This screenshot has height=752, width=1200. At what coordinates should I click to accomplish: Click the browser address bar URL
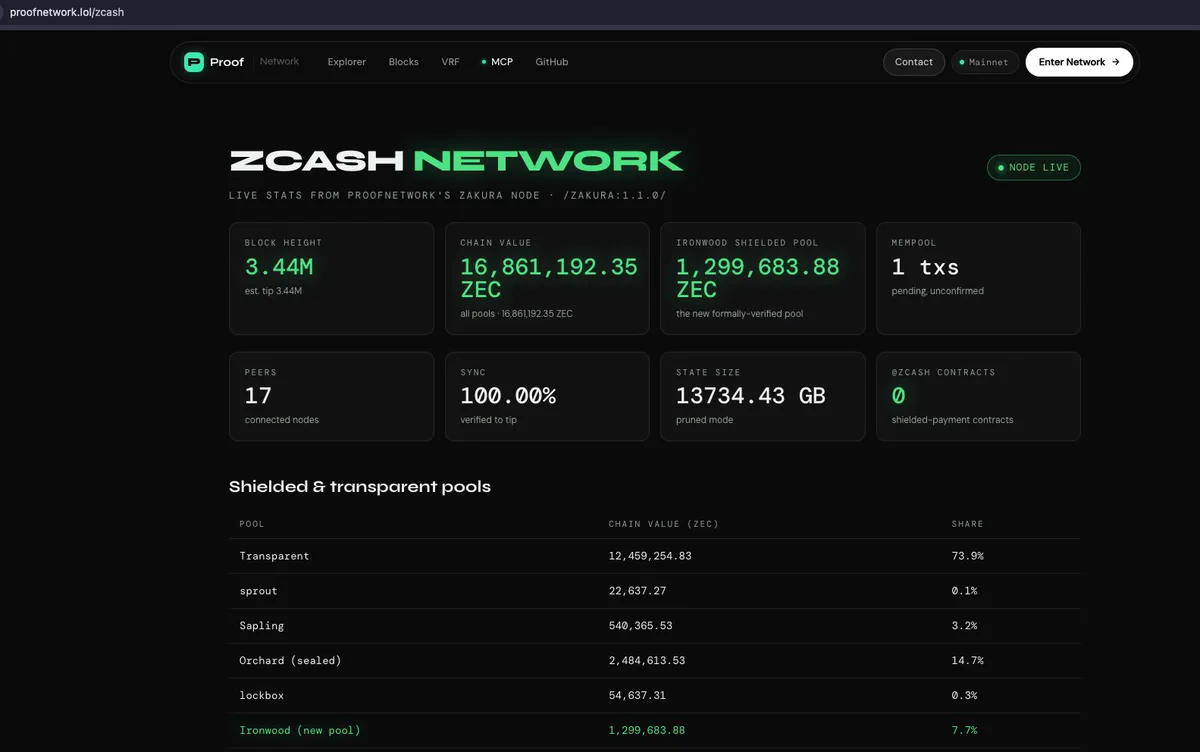click(x=67, y=12)
